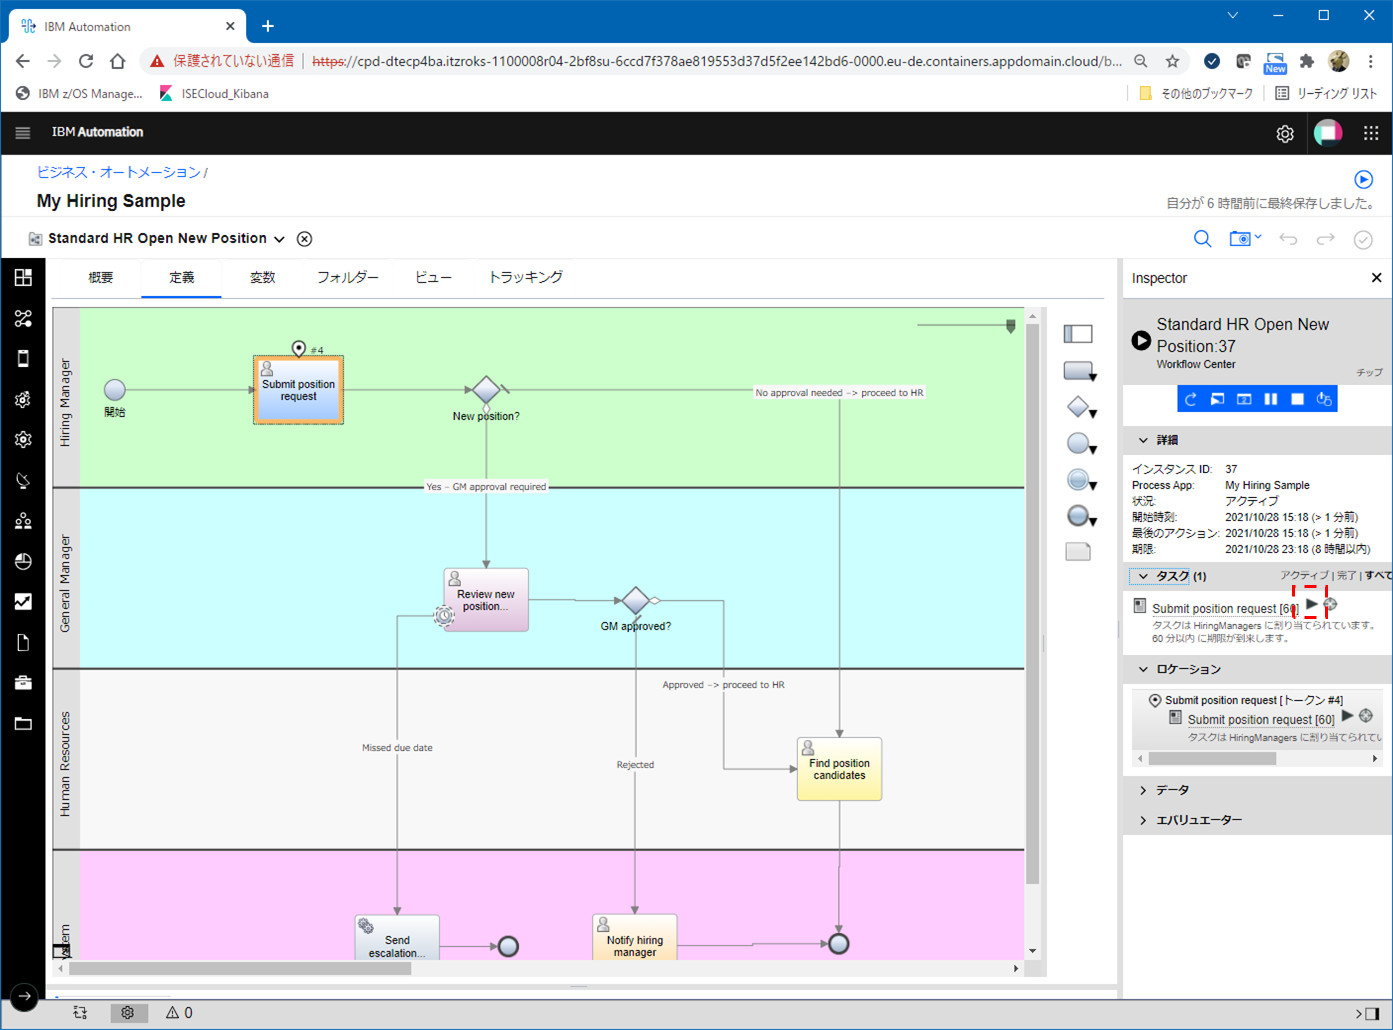Click the warnings count 0 in the status bar
The image size is (1393, 1030).
click(179, 1013)
